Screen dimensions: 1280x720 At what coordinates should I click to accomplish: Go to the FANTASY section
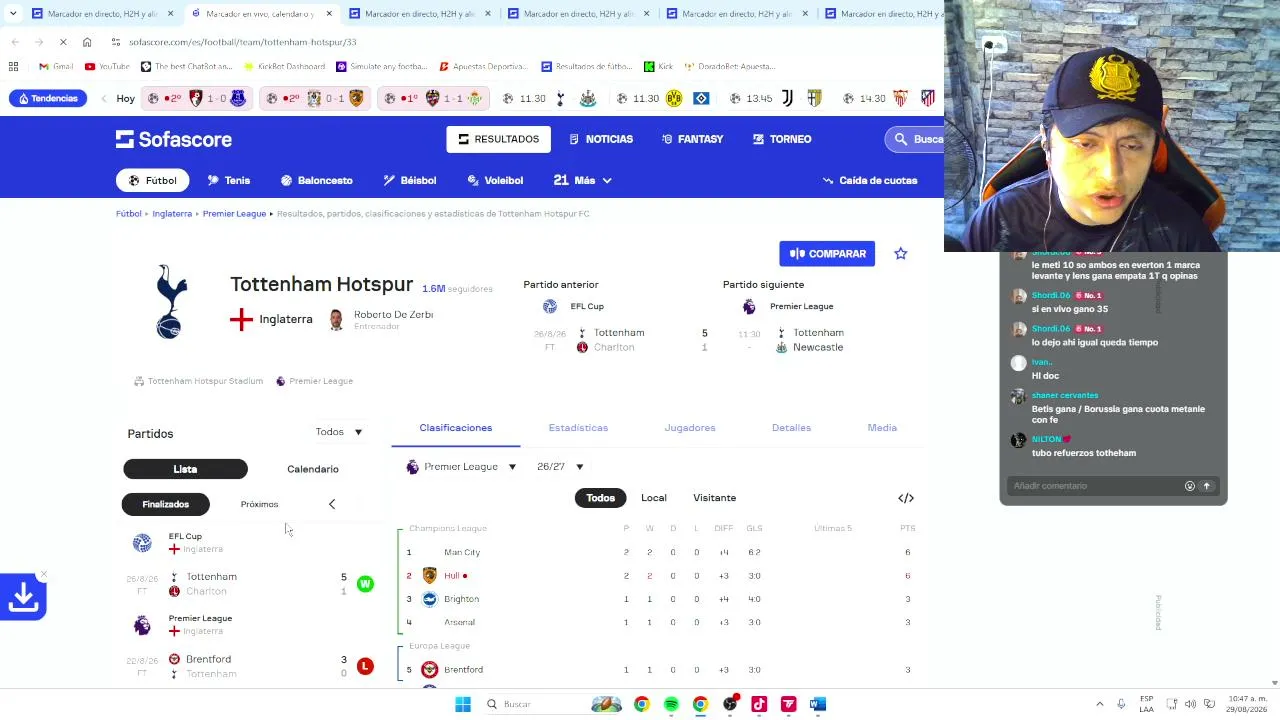692,139
